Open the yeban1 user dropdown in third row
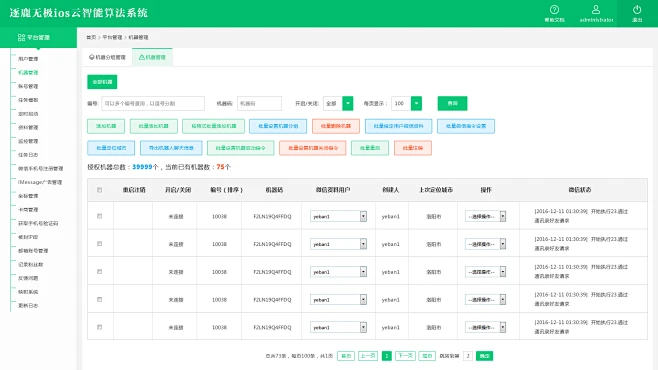 click(338, 272)
